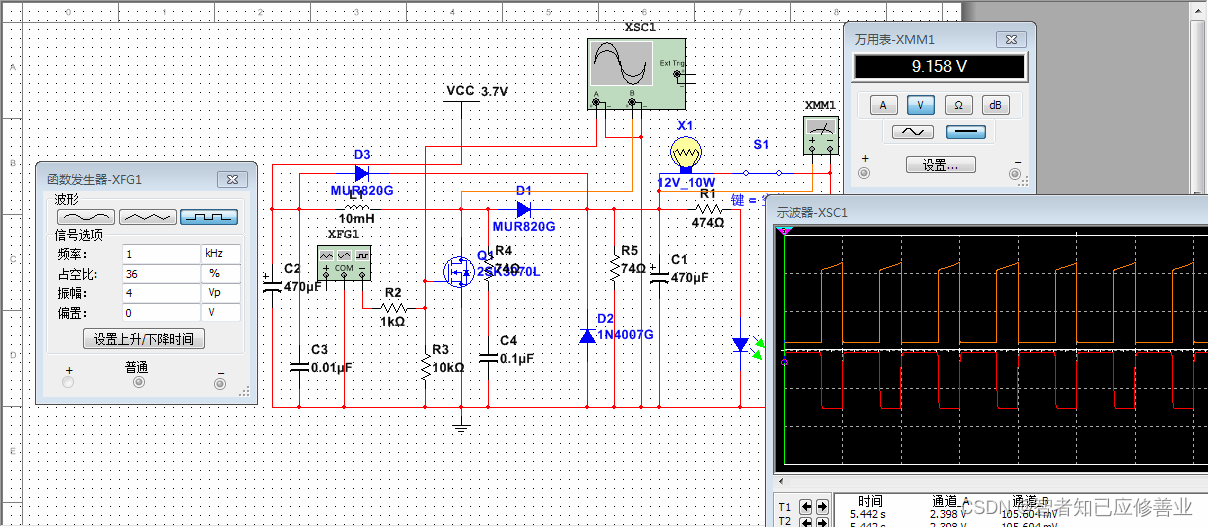Move oscilloscope cursor T1 right
The width and height of the screenshot is (1208, 527).
821,506
